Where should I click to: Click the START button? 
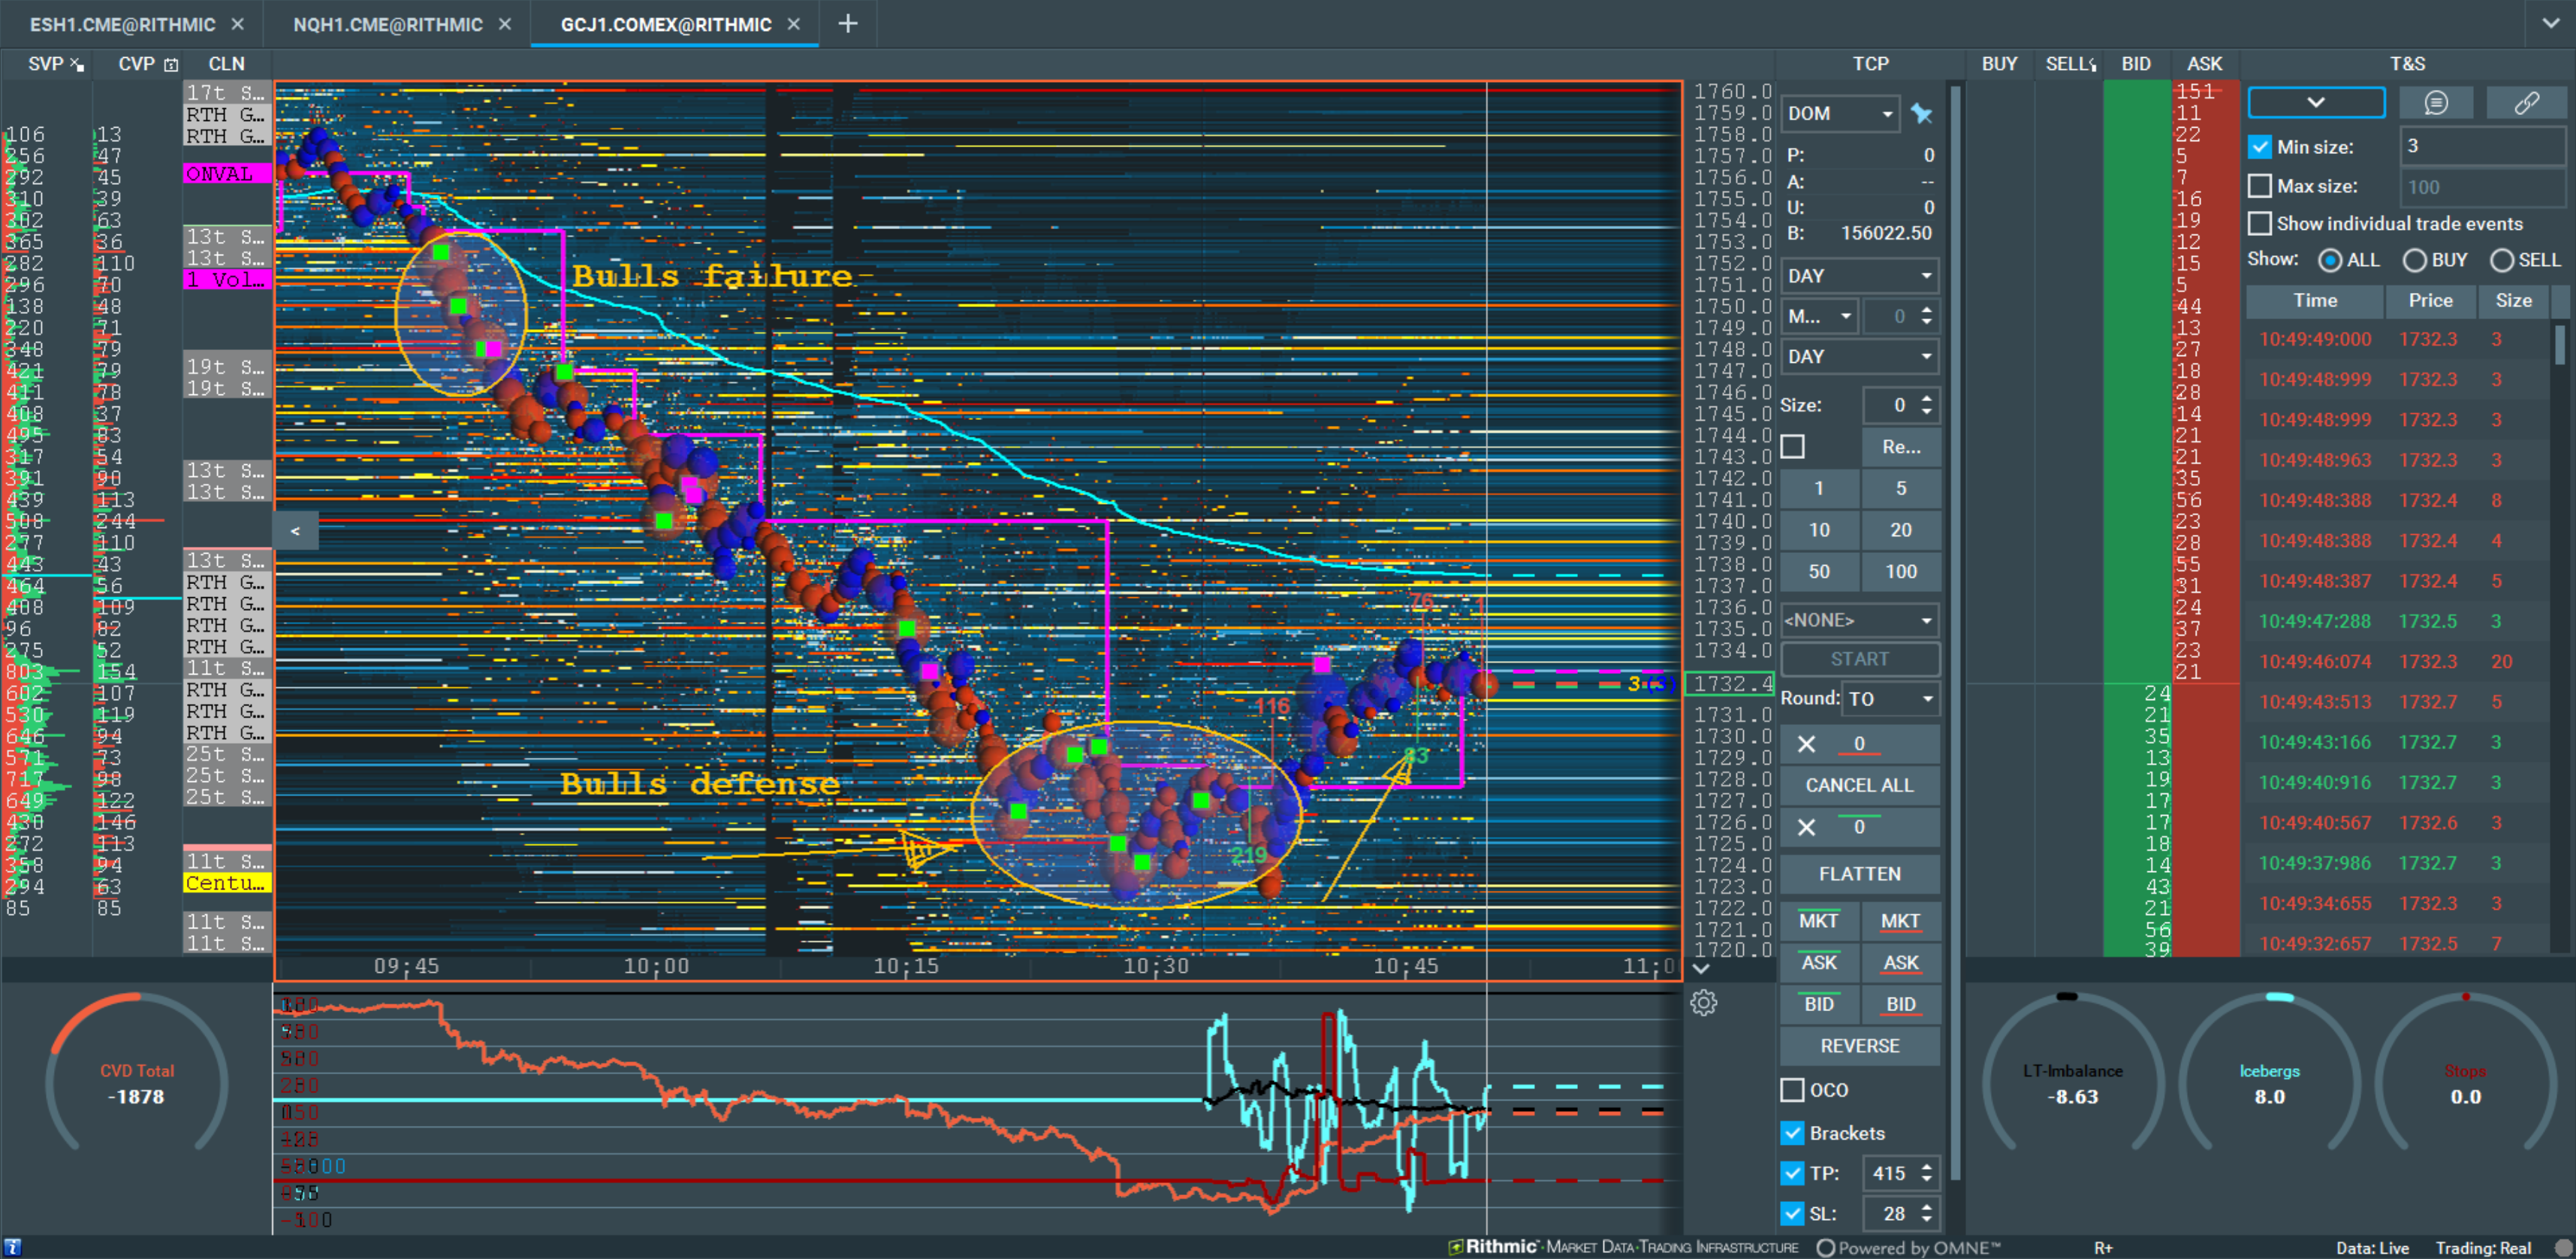[1860, 659]
